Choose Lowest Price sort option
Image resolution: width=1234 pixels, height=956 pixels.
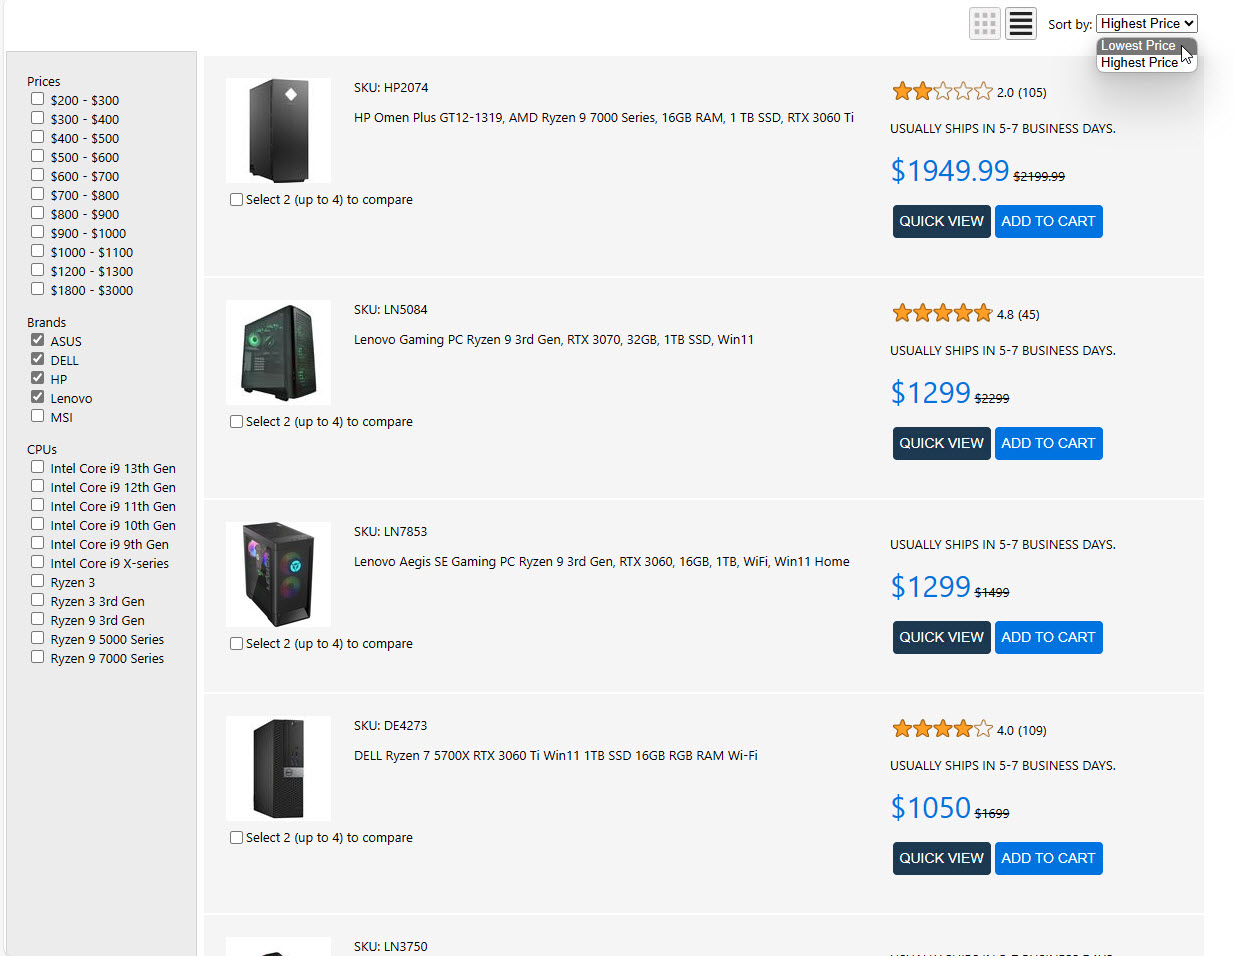click(1138, 46)
